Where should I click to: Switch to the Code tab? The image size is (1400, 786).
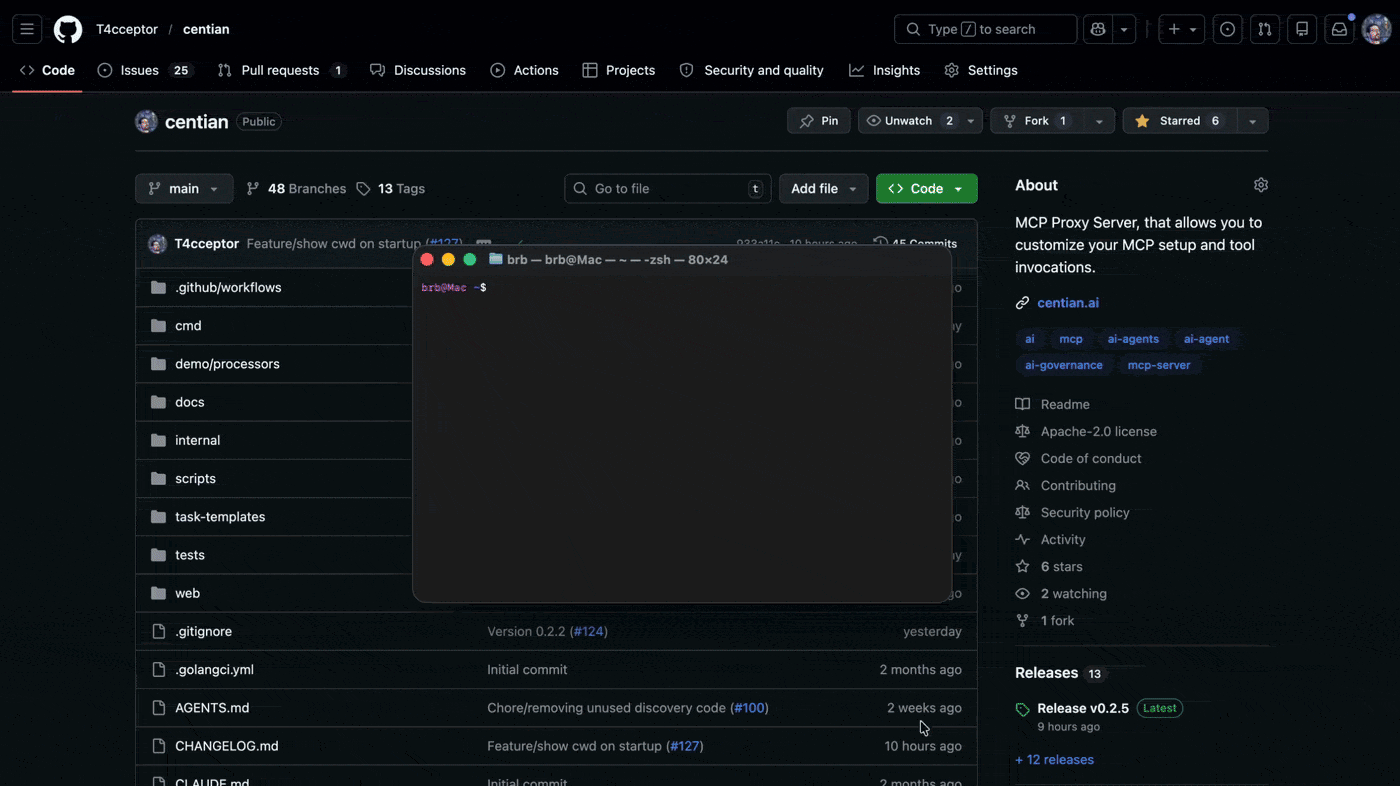(47, 70)
